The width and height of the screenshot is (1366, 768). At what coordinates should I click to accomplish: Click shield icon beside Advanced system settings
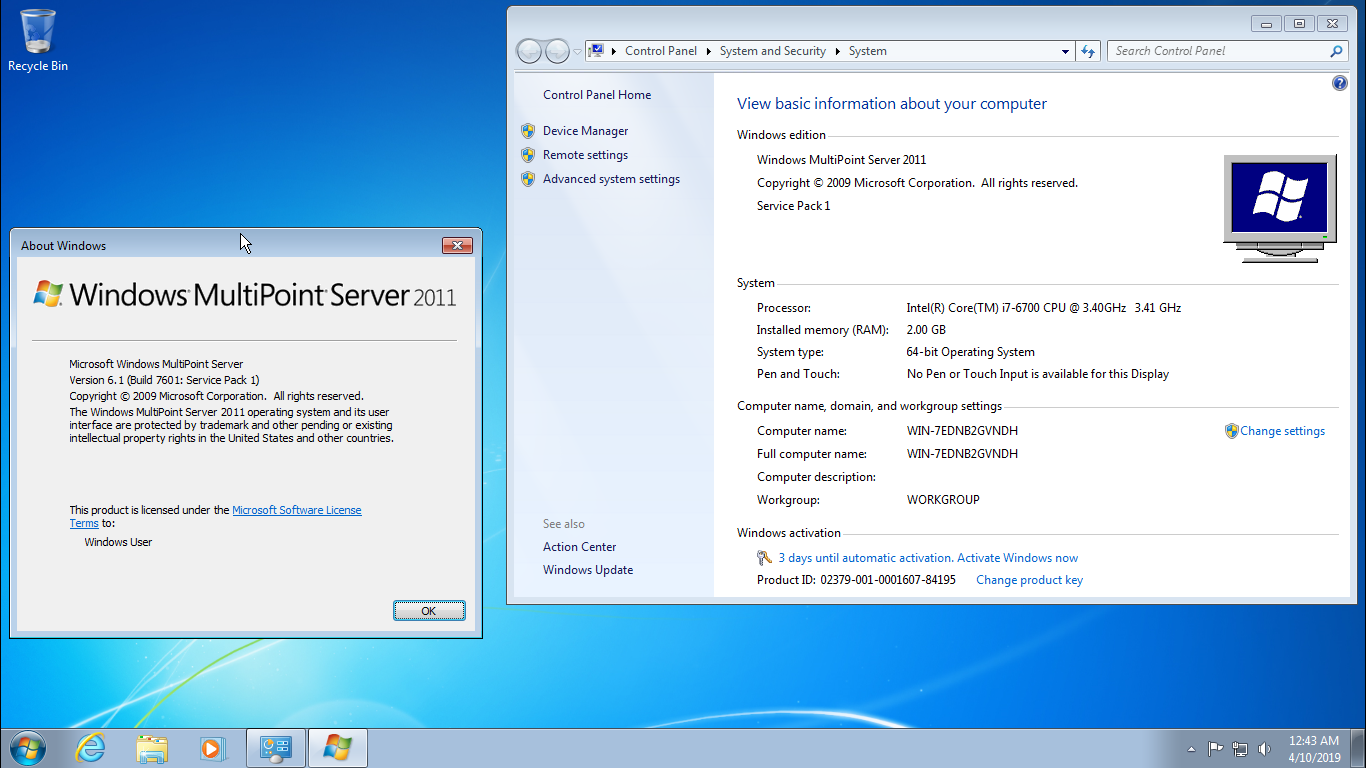[x=528, y=179]
